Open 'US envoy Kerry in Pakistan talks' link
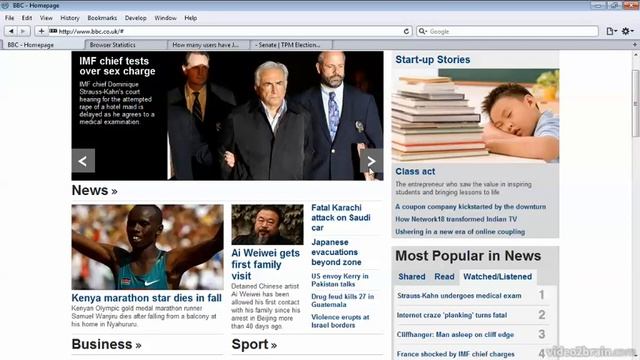The image size is (640, 360). [340, 280]
